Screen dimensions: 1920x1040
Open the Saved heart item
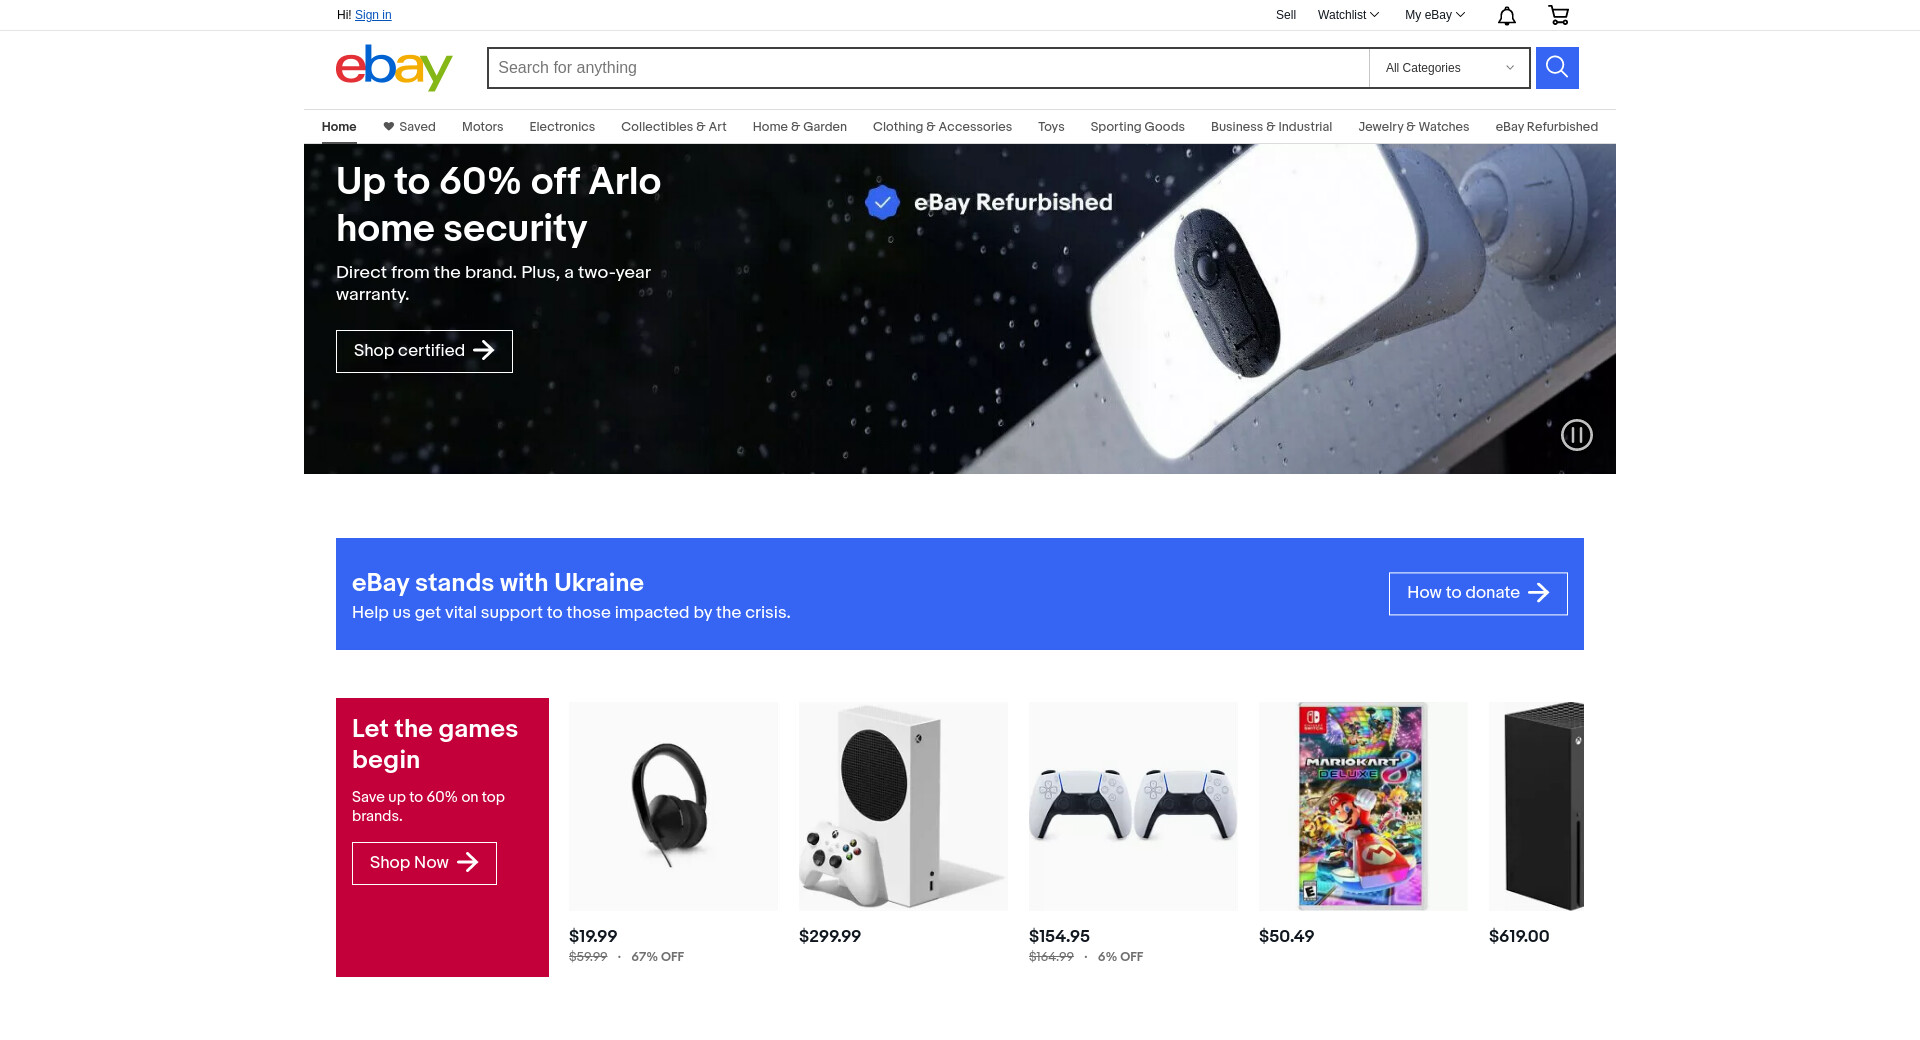(x=409, y=127)
